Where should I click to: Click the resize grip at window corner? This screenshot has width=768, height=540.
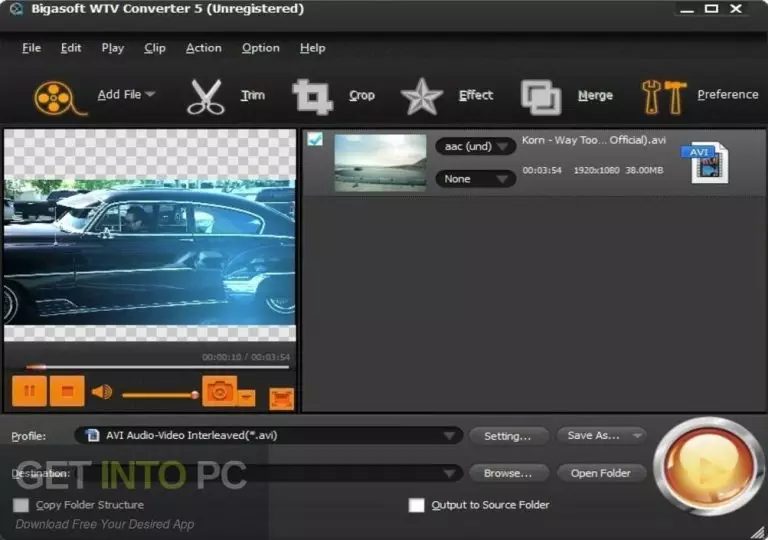point(758,531)
